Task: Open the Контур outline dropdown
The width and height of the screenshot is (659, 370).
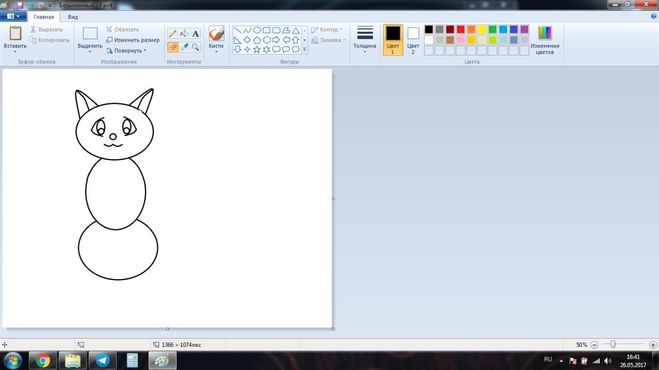Action: tap(327, 29)
